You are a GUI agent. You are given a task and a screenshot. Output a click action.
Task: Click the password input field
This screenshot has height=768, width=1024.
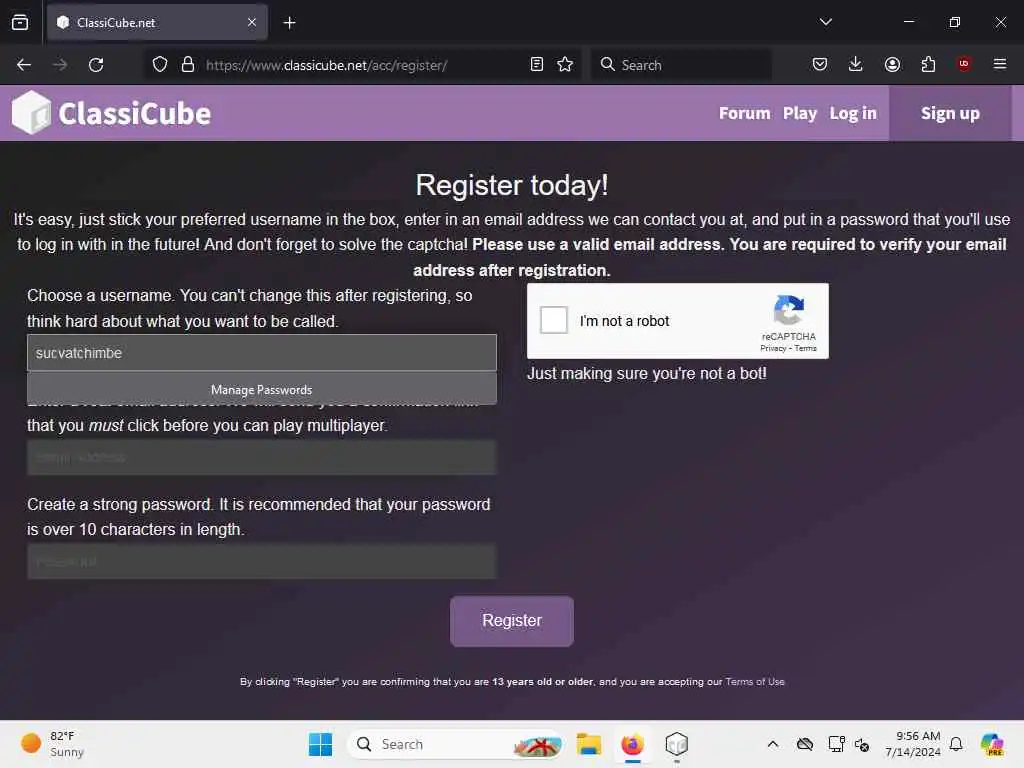[262, 562]
